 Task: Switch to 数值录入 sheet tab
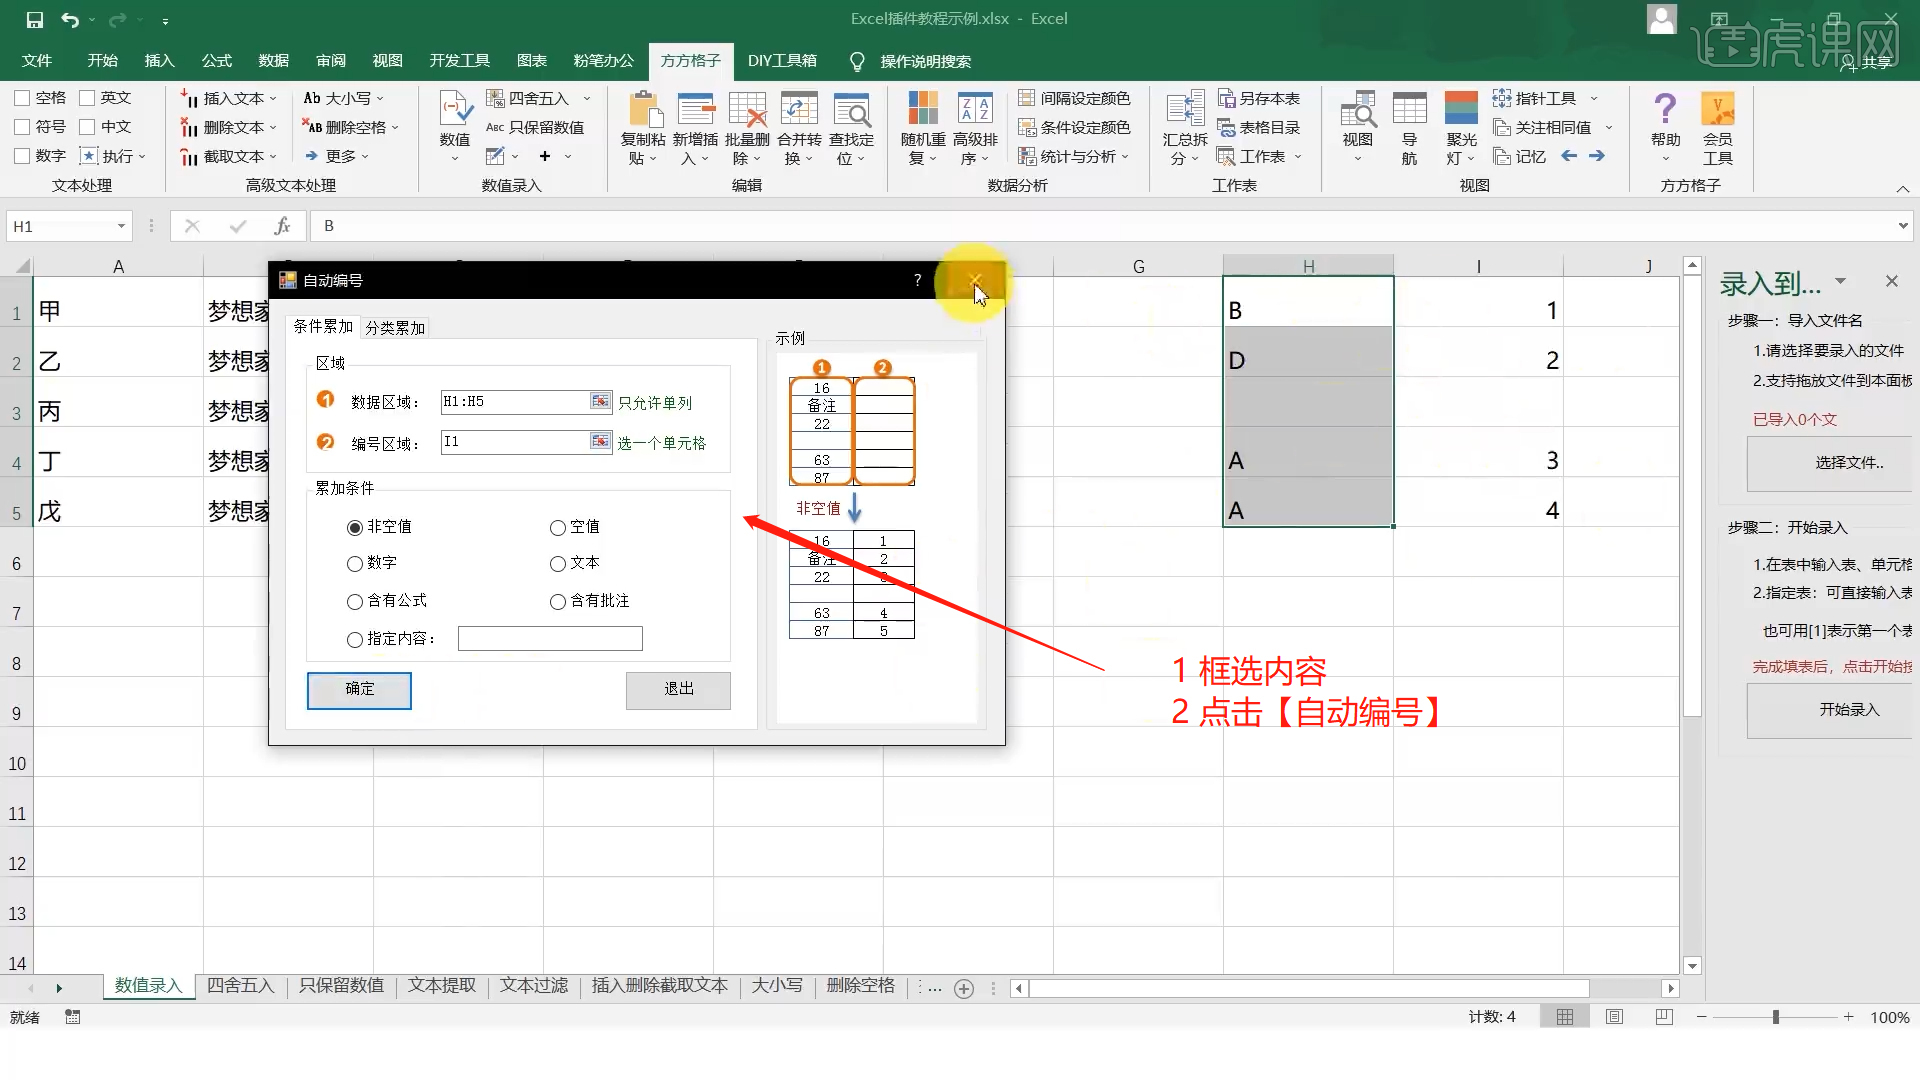coord(148,985)
